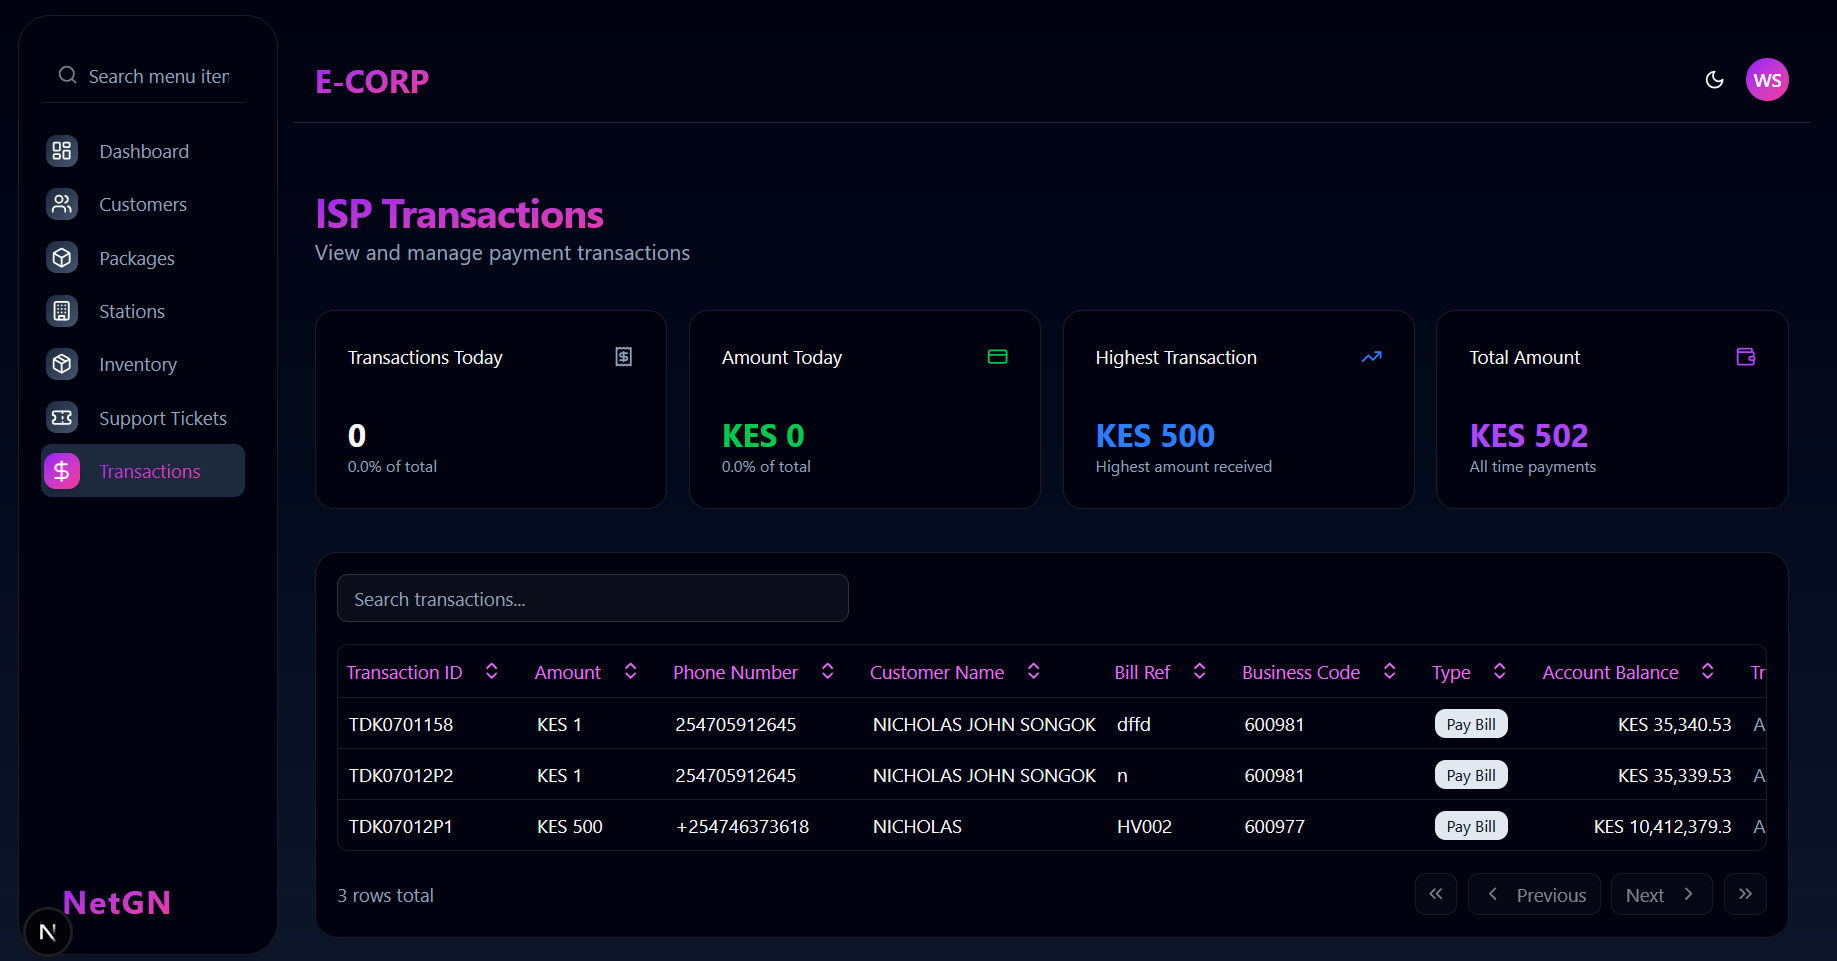
Task: Go to Next page of transactions
Action: click(x=1660, y=895)
